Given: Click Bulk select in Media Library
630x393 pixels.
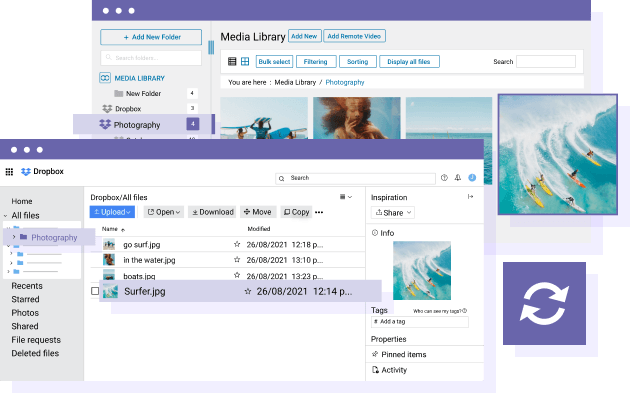Looking at the screenshot, I should 274,61.
